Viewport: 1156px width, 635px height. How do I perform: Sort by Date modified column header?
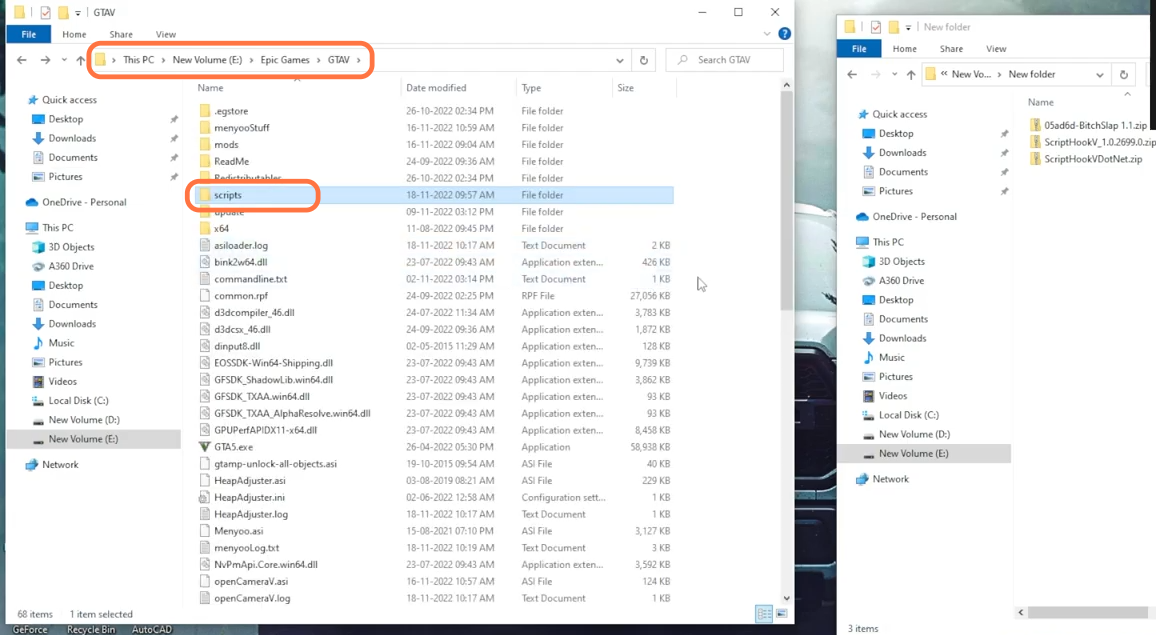click(x=436, y=88)
